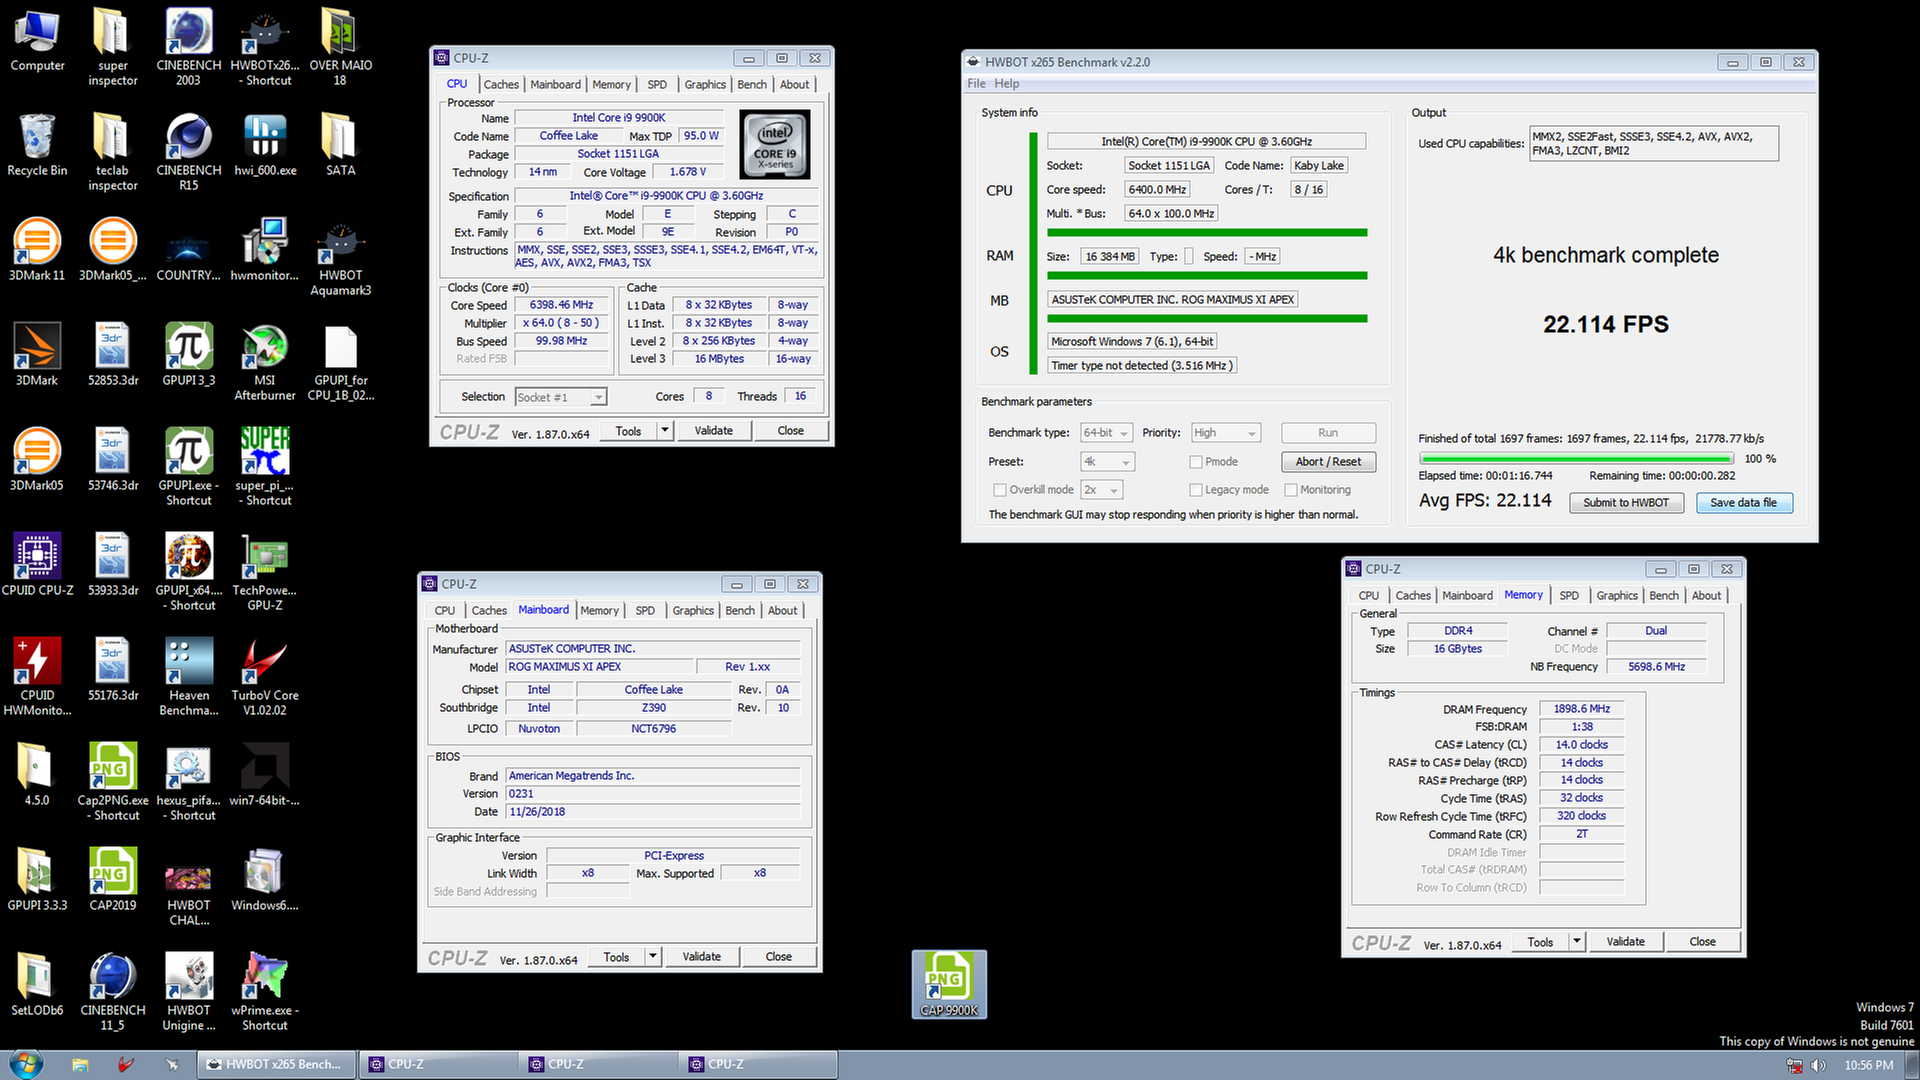Open the 3DMark 11 desktop icon
The width and height of the screenshot is (1920, 1080).
pos(37,250)
